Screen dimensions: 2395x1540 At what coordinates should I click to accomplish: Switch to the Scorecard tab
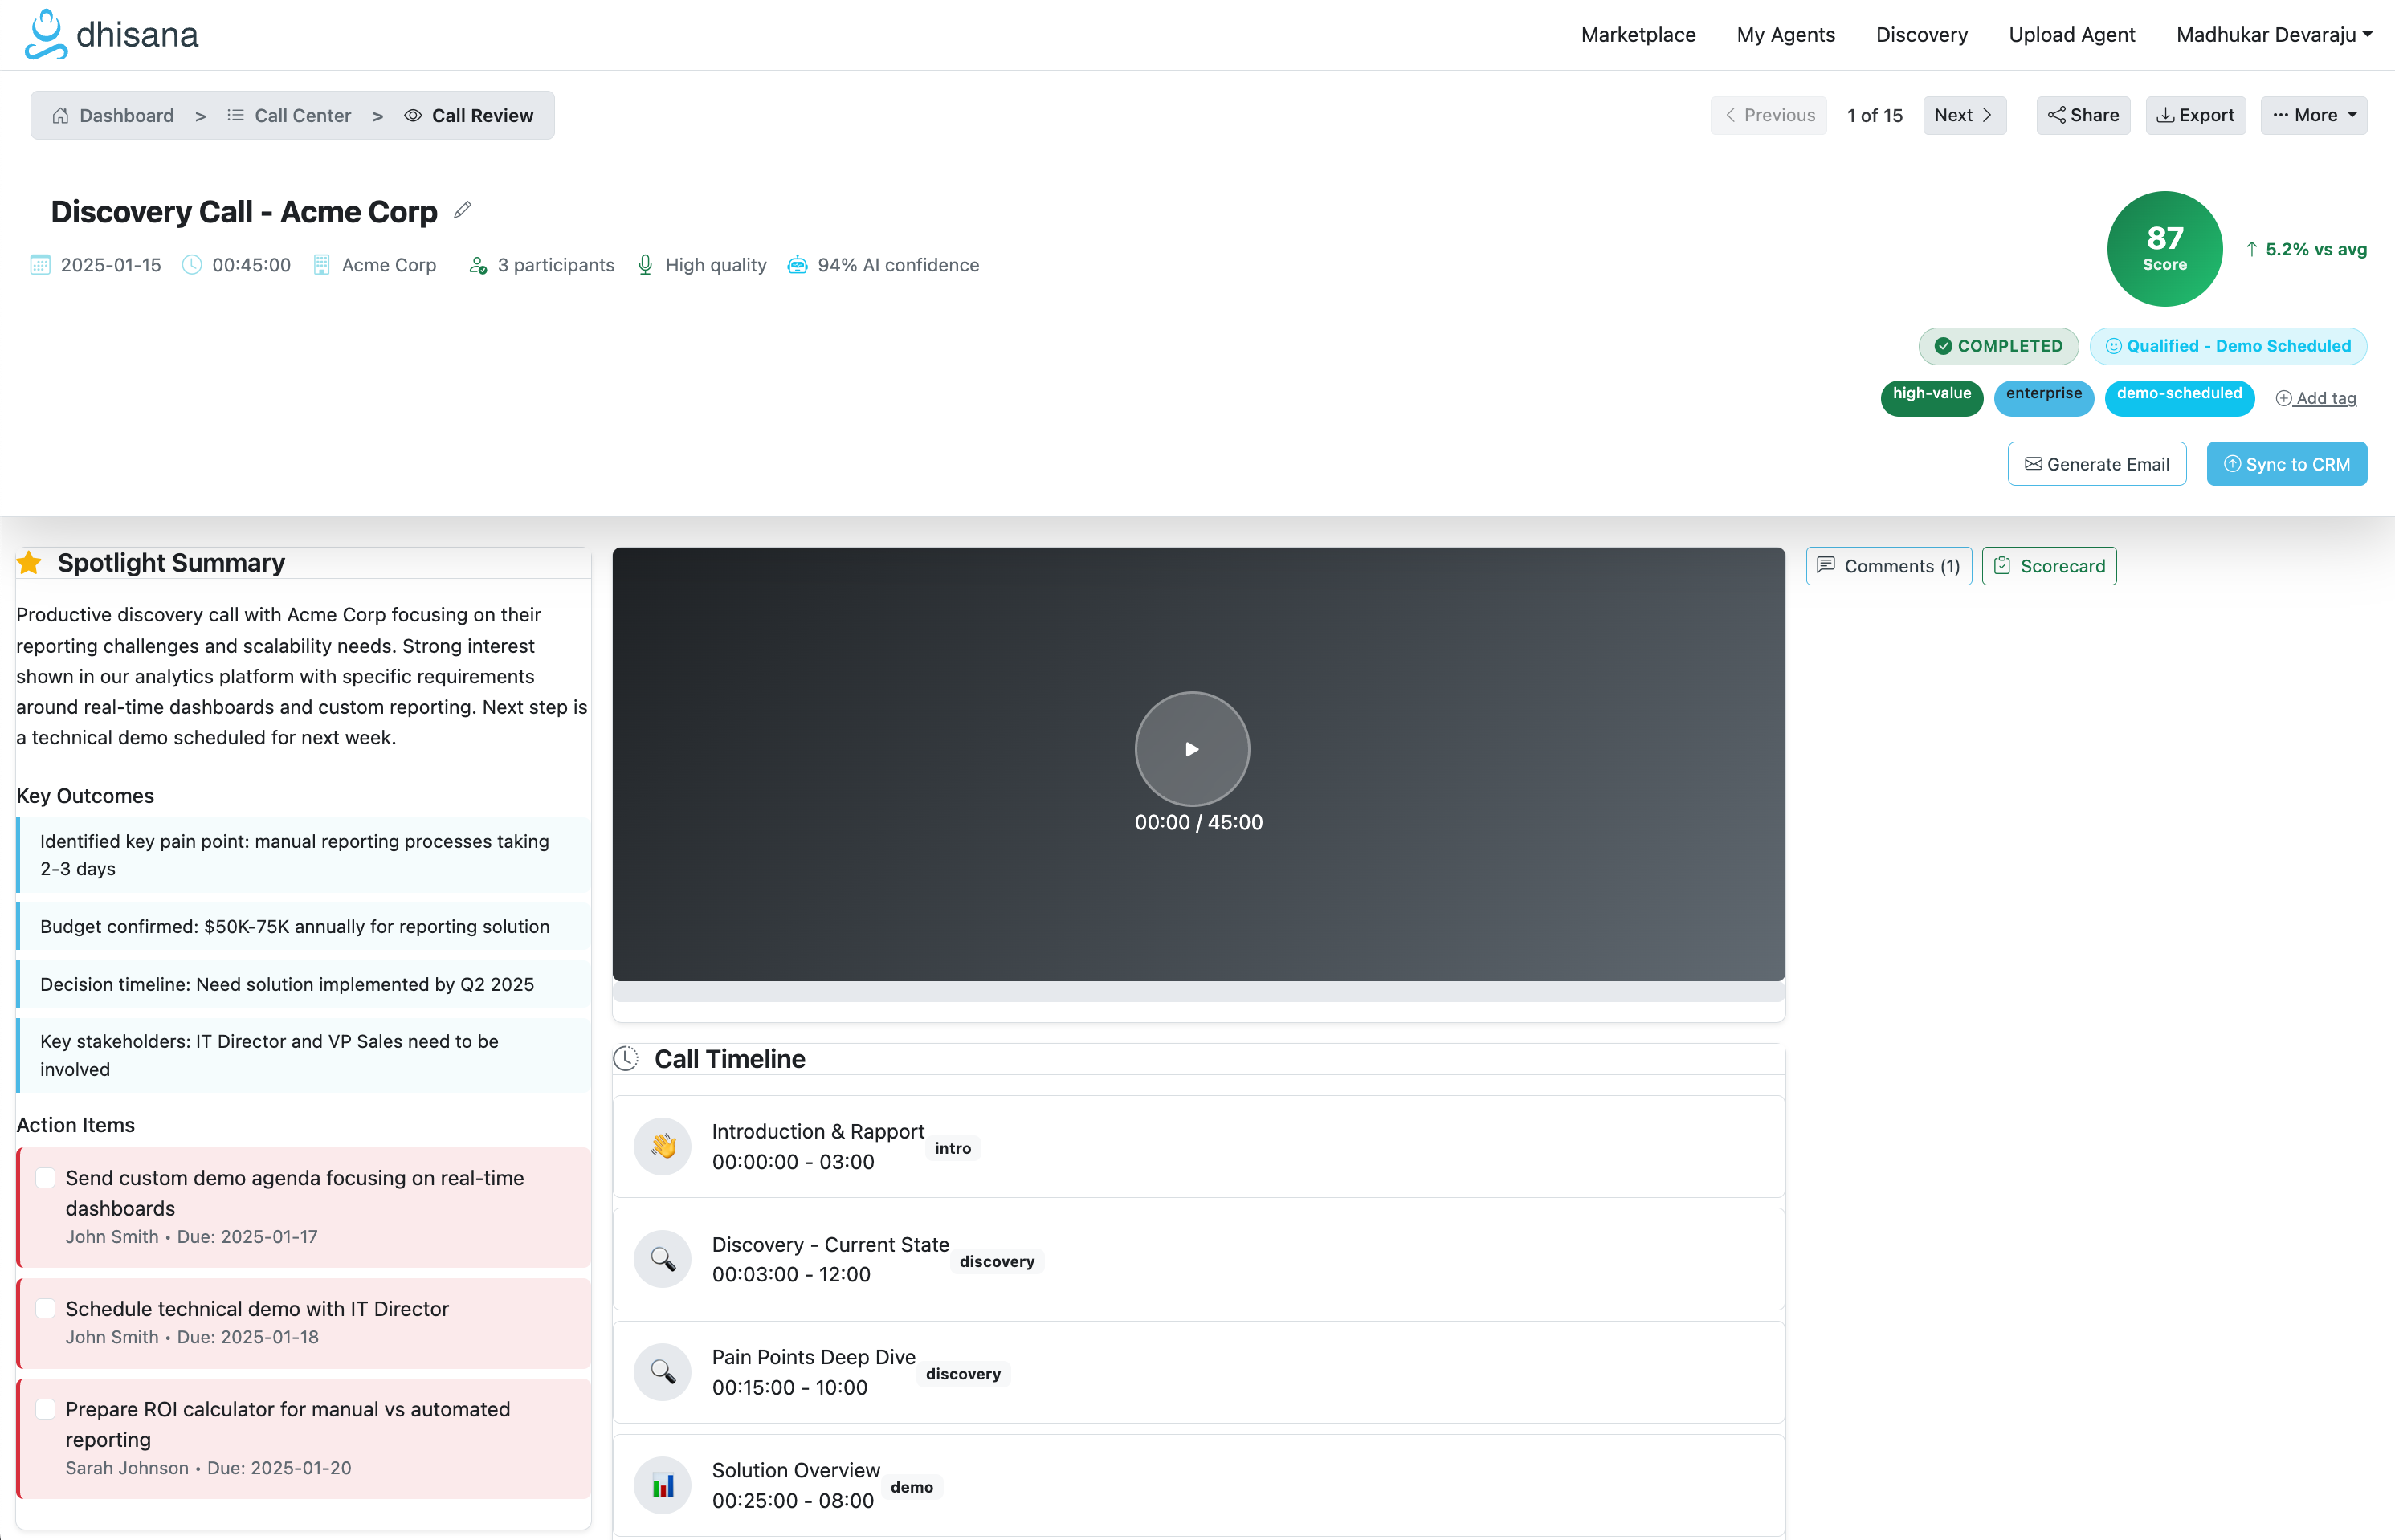coord(2048,566)
